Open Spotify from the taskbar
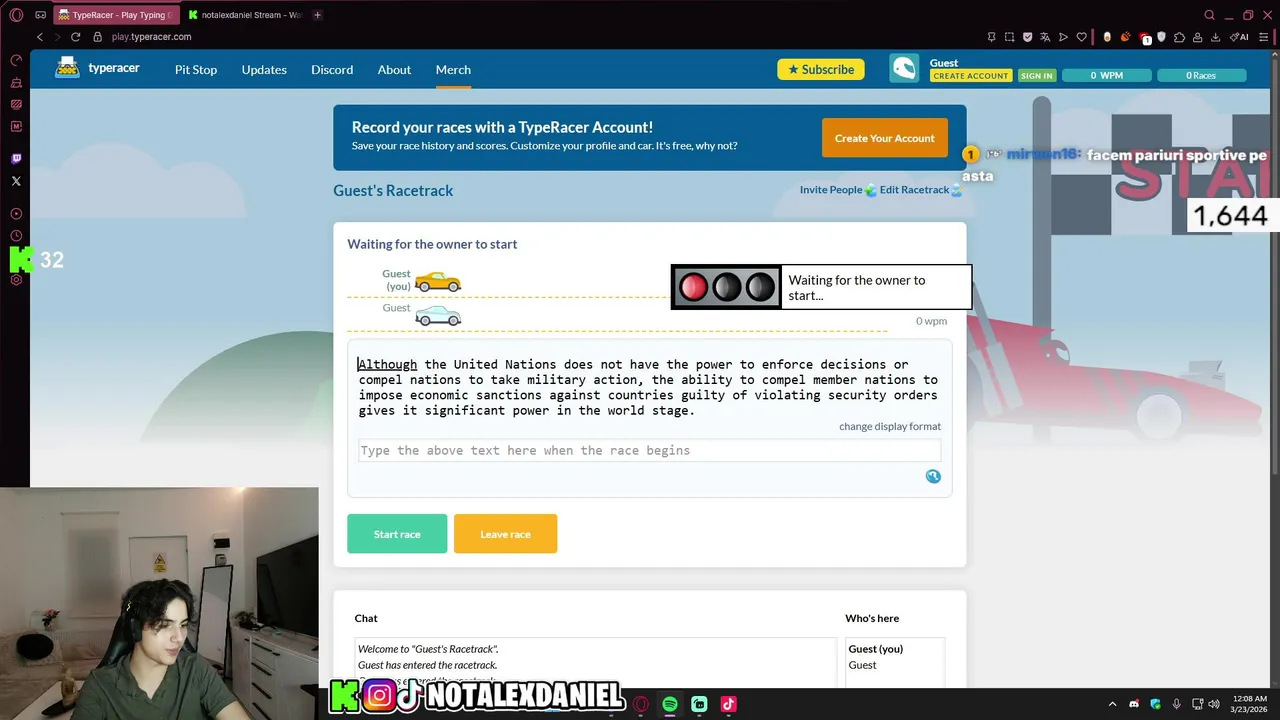 coord(670,704)
